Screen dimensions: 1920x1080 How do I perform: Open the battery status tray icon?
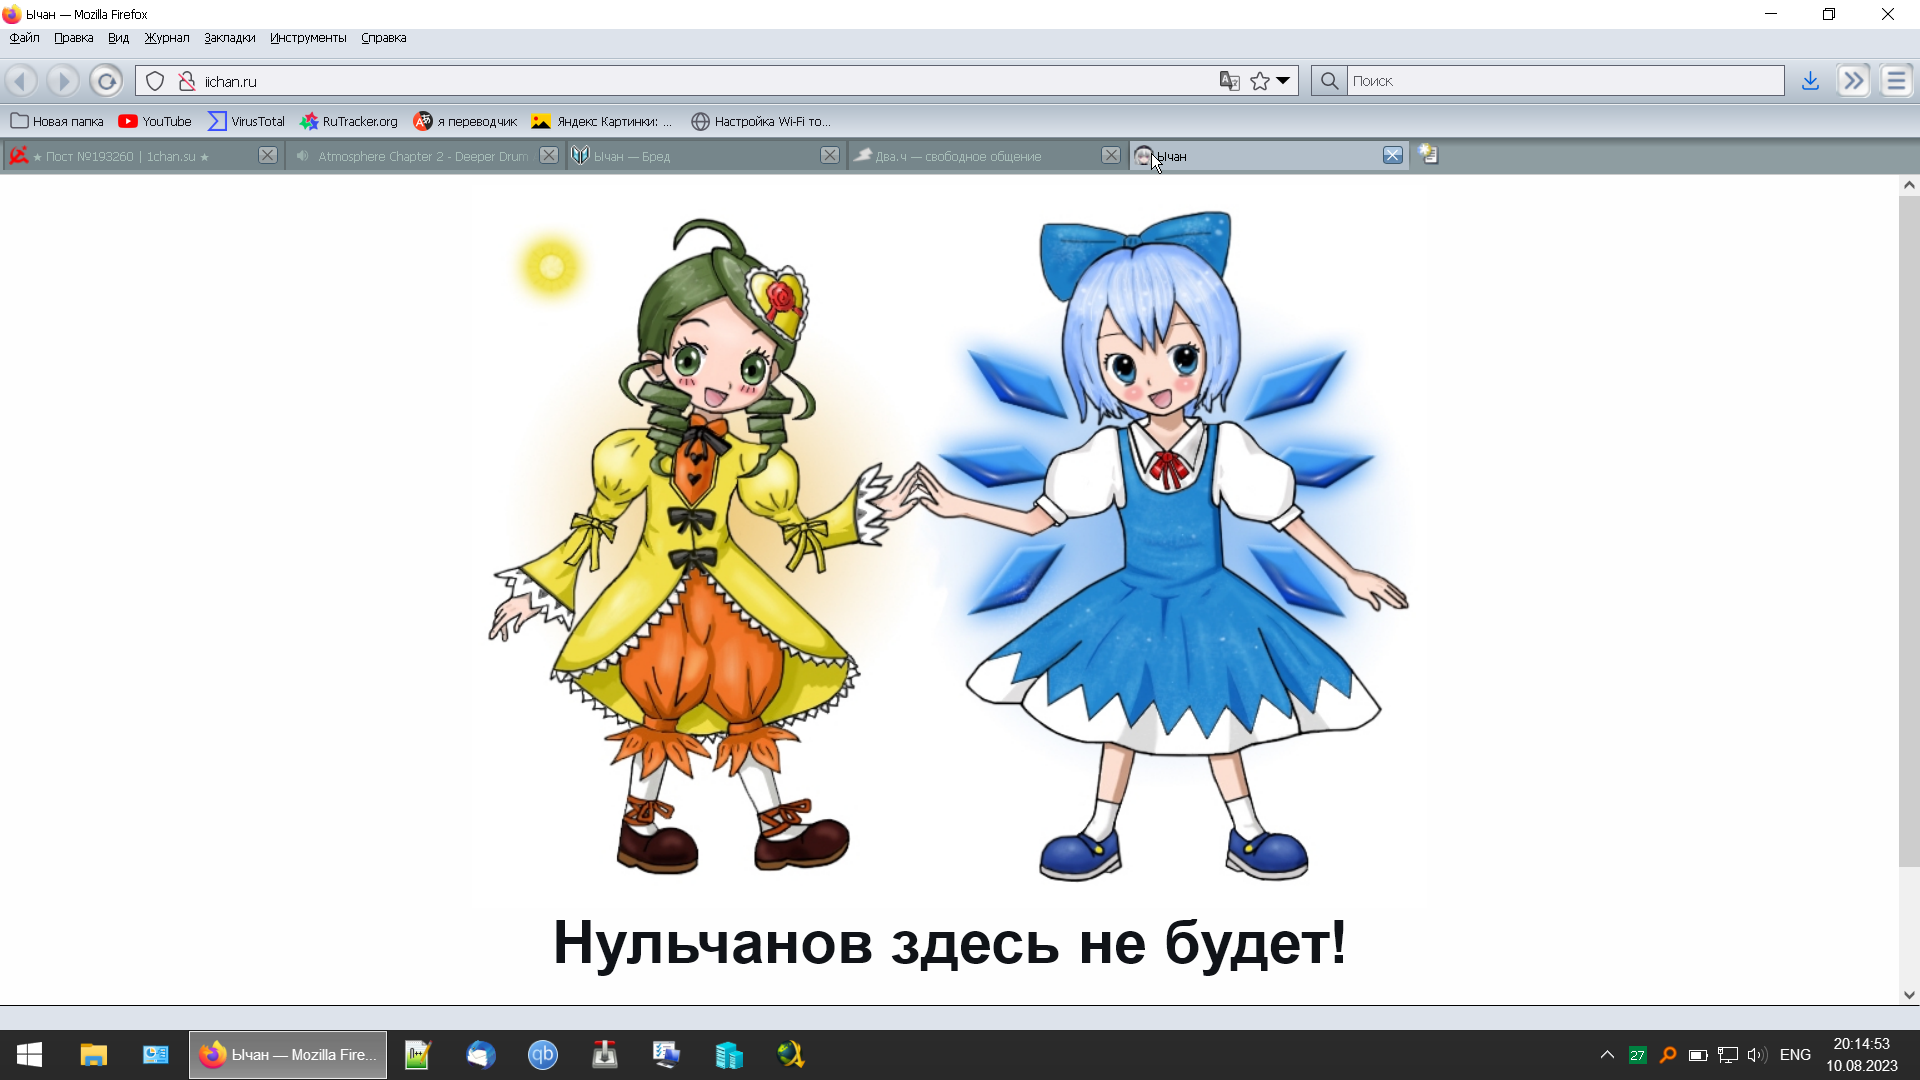pos(1697,1055)
